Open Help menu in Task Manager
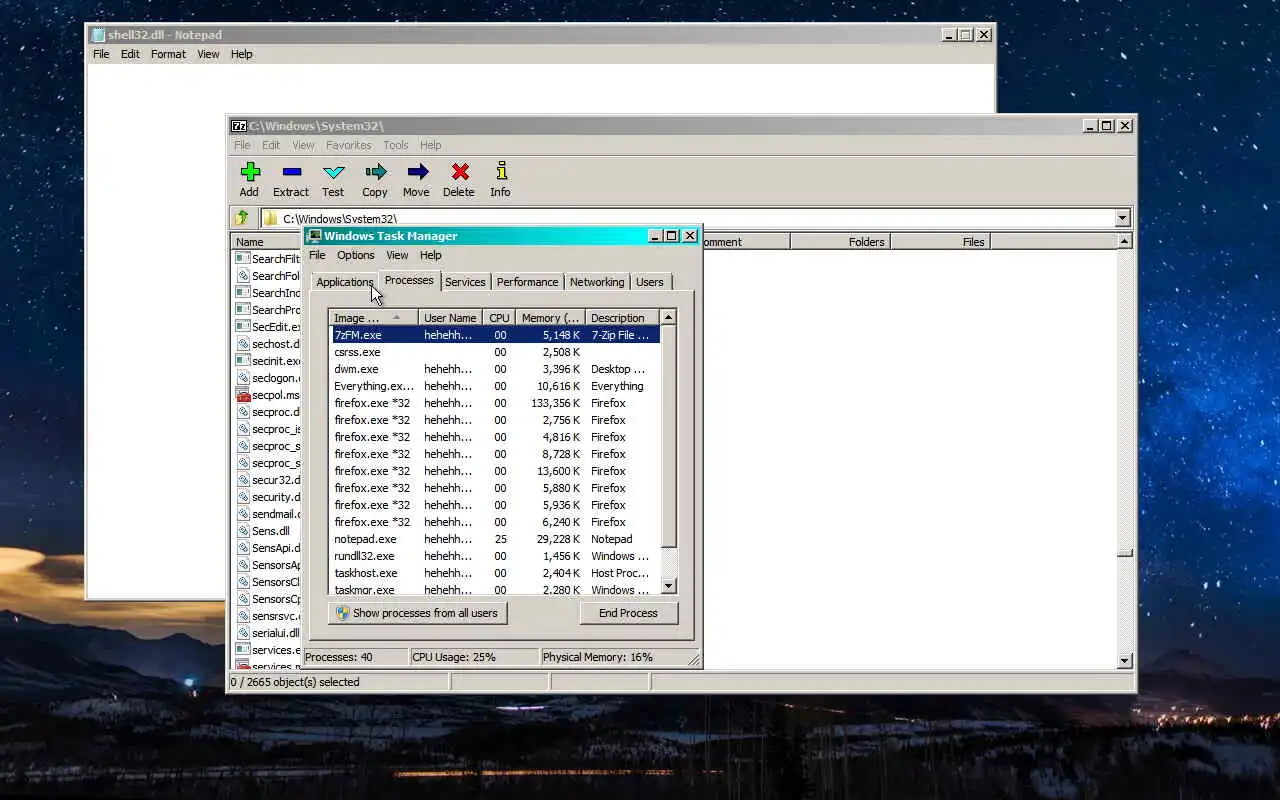Viewport: 1280px width, 800px height. click(431, 255)
